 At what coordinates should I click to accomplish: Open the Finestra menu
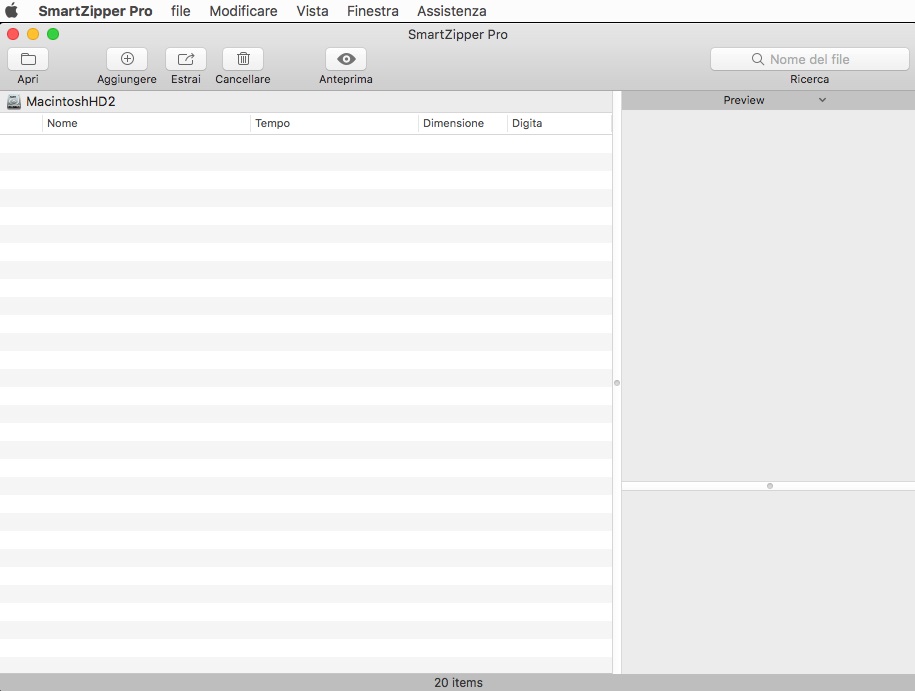tap(372, 11)
